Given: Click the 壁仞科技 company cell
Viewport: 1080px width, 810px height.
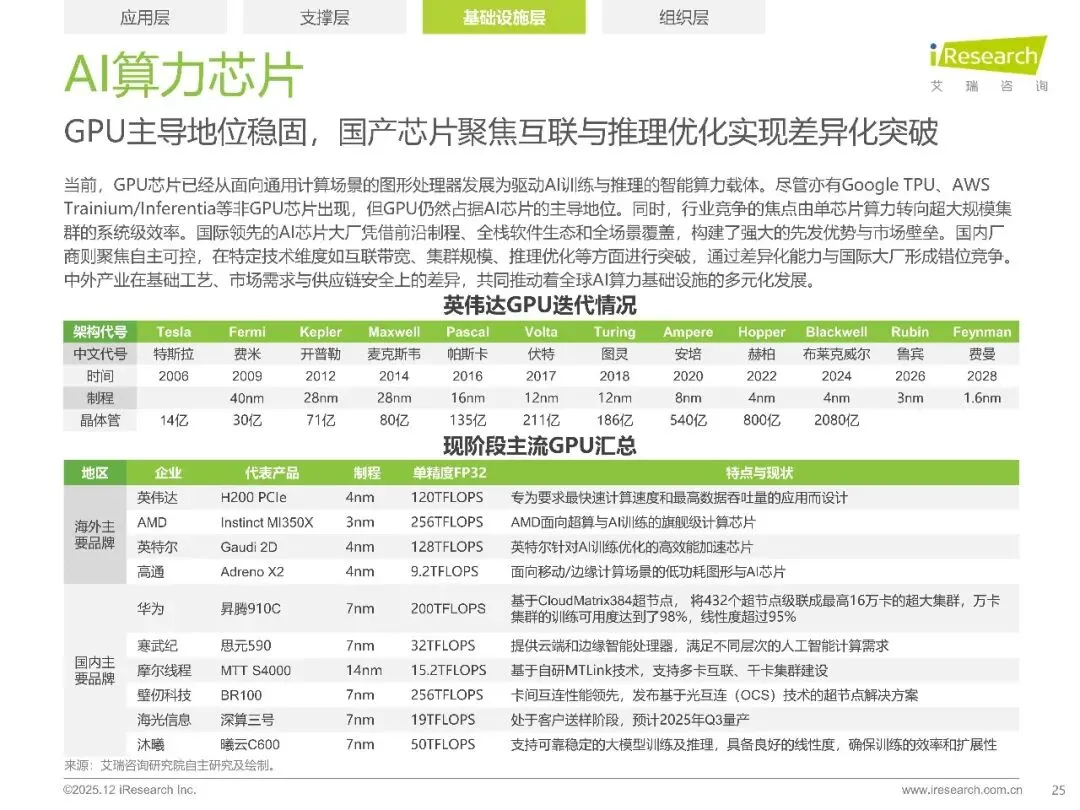Looking at the screenshot, I should 164,695.
